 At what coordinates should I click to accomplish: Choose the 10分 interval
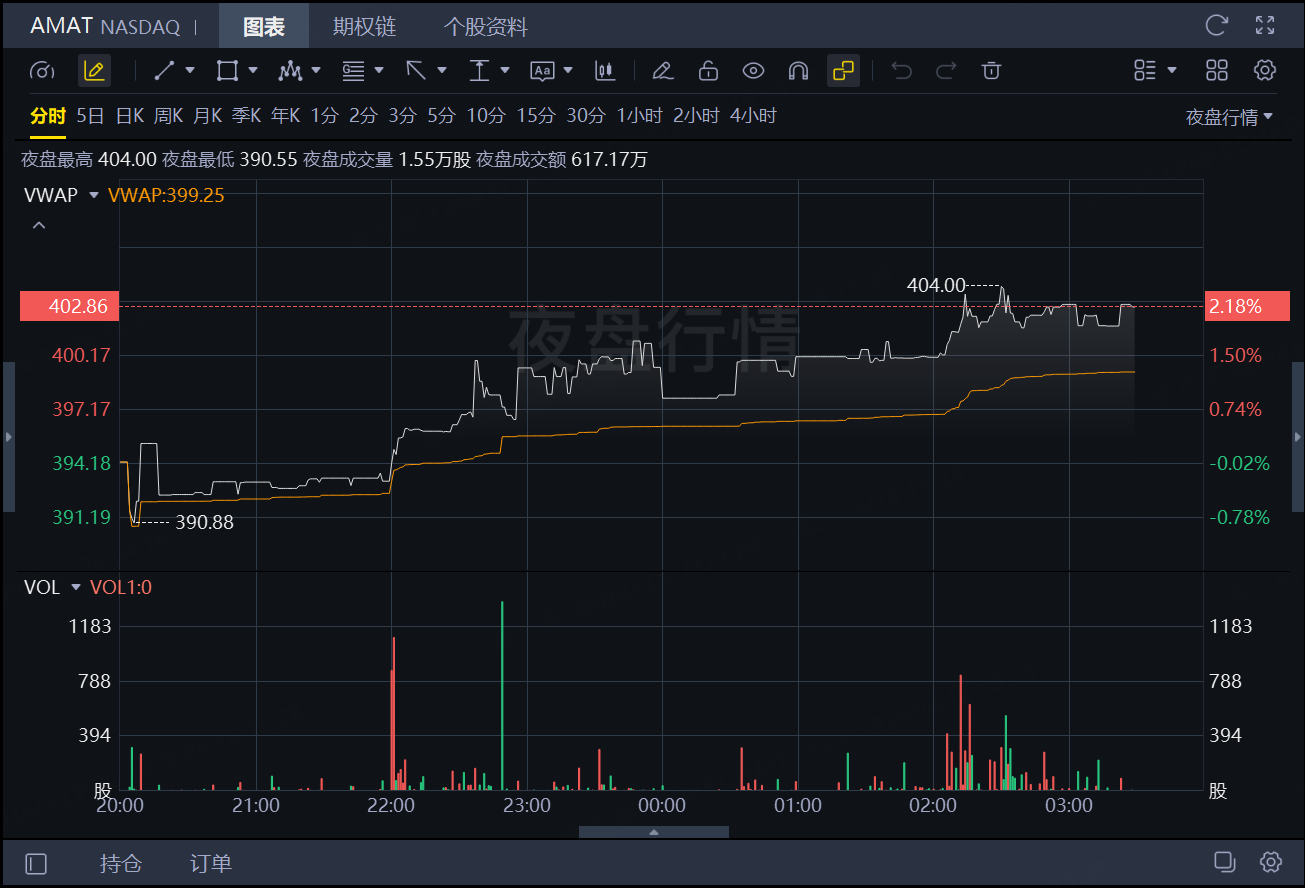point(486,117)
